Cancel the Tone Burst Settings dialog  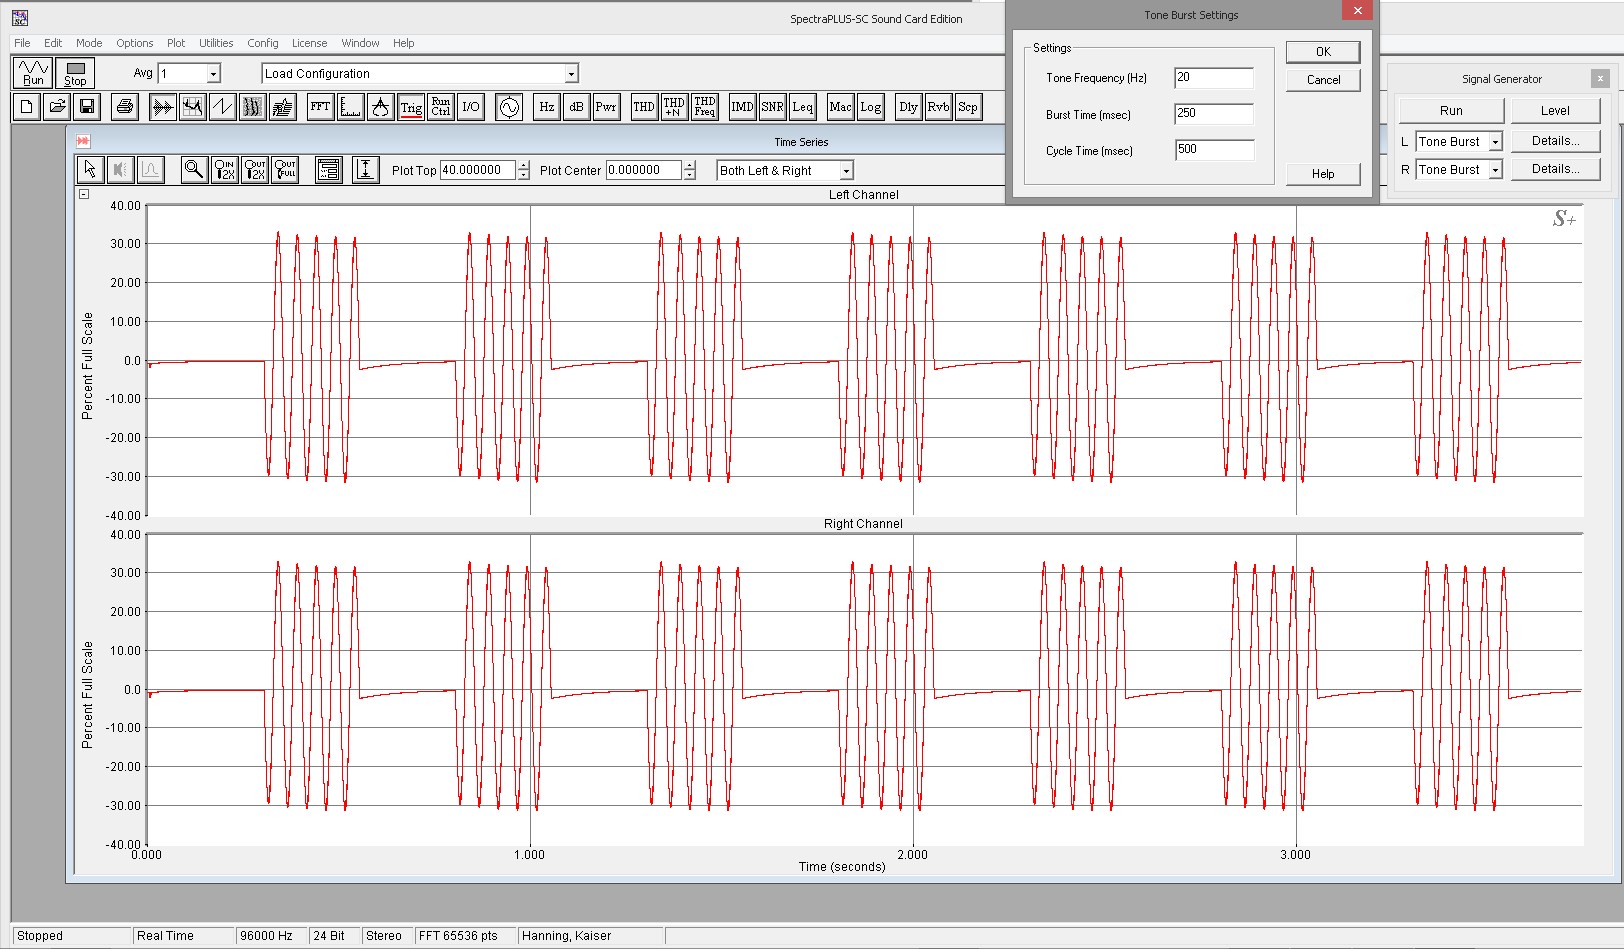(x=1323, y=80)
